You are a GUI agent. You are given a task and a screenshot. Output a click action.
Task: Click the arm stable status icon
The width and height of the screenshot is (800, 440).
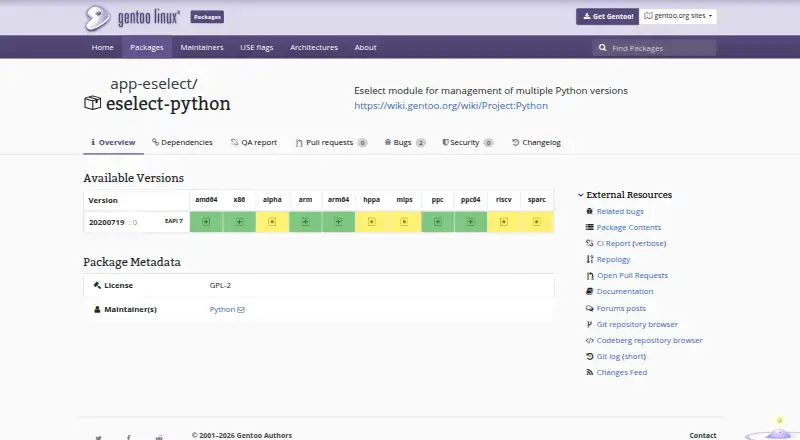point(305,222)
